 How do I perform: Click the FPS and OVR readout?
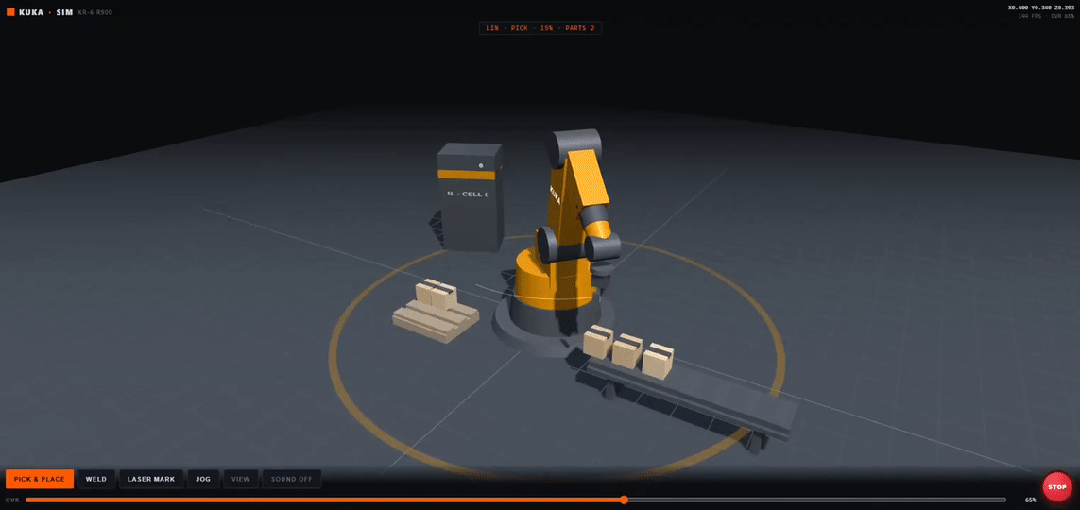pyautogui.click(x=1046, y=16)
